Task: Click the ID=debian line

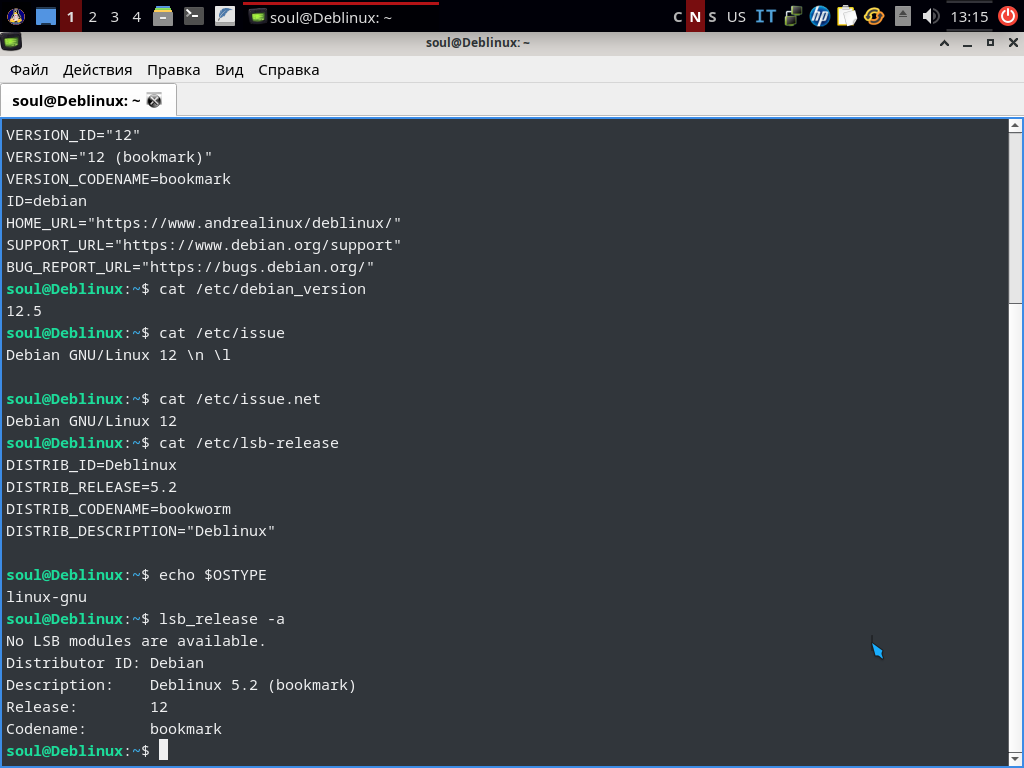Action: tap(46, 201)
